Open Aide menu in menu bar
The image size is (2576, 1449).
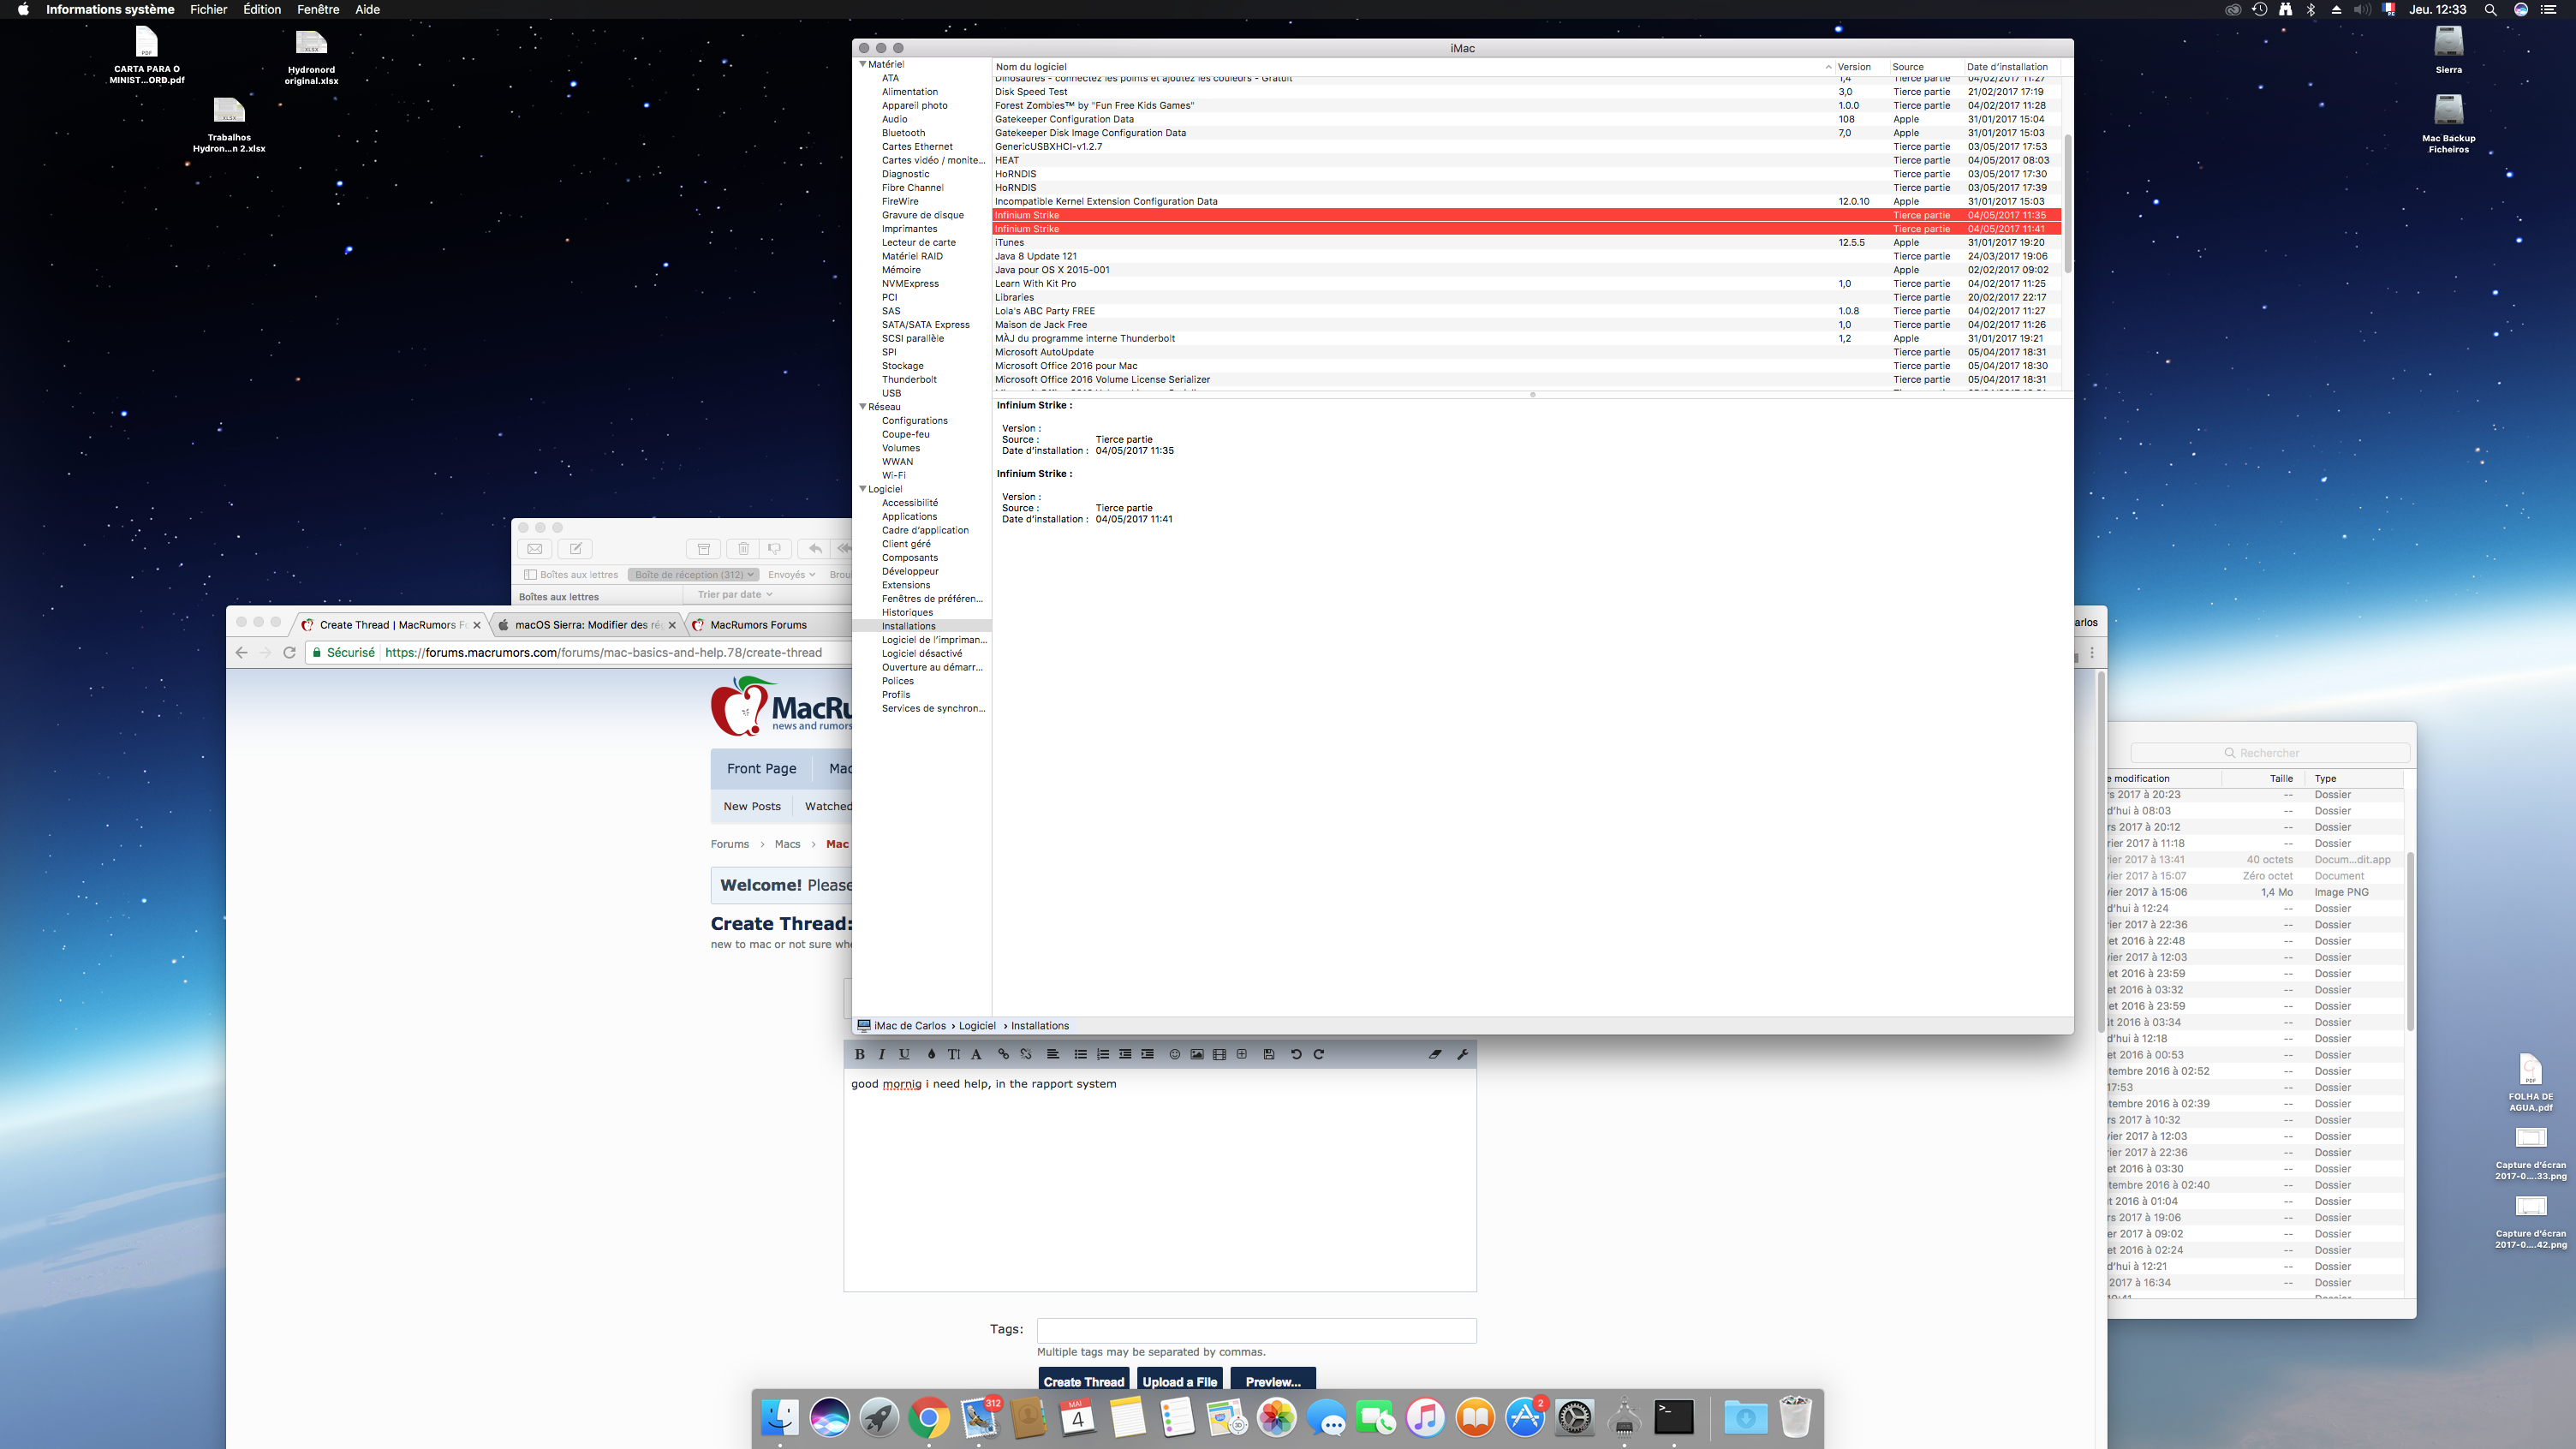[367, 9]
